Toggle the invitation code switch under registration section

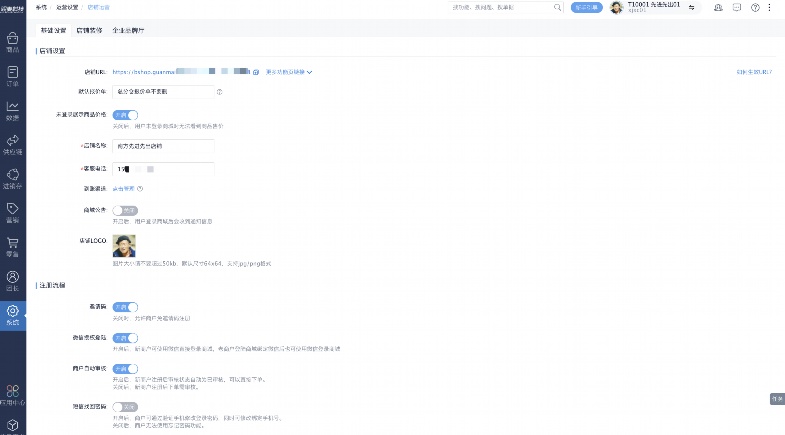(125, 307)
